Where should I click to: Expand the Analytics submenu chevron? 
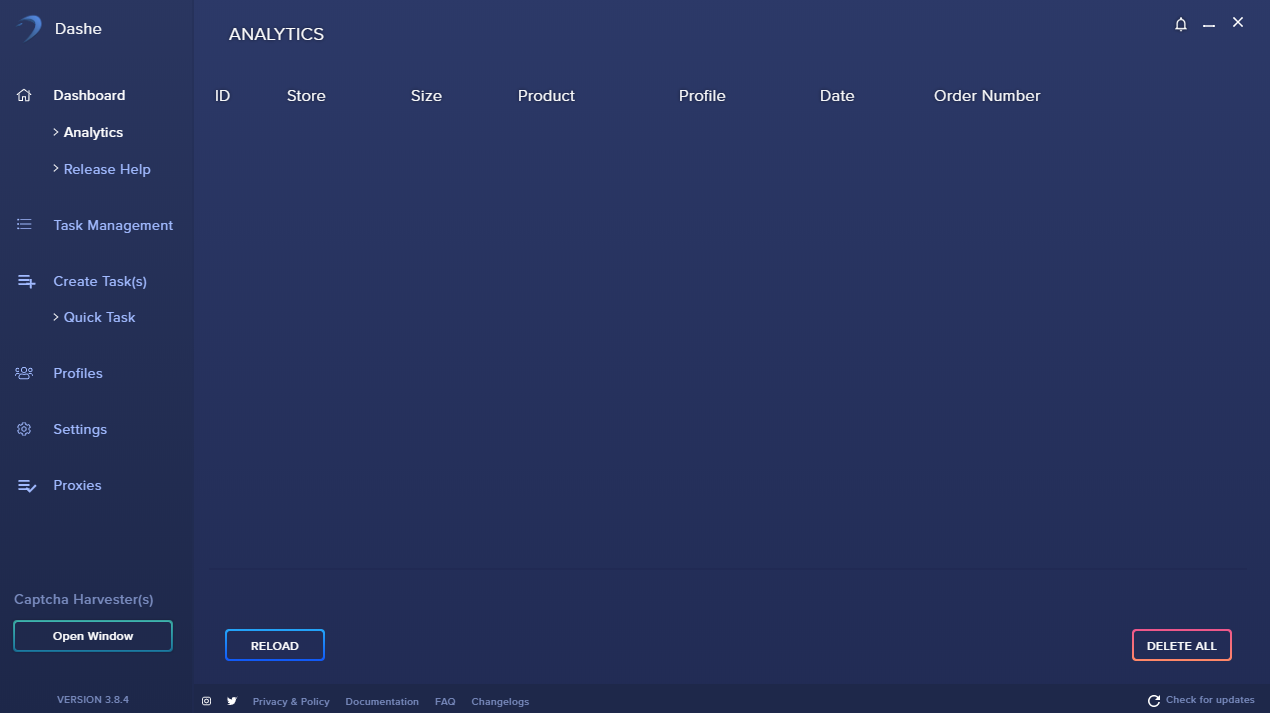[56, 132]
